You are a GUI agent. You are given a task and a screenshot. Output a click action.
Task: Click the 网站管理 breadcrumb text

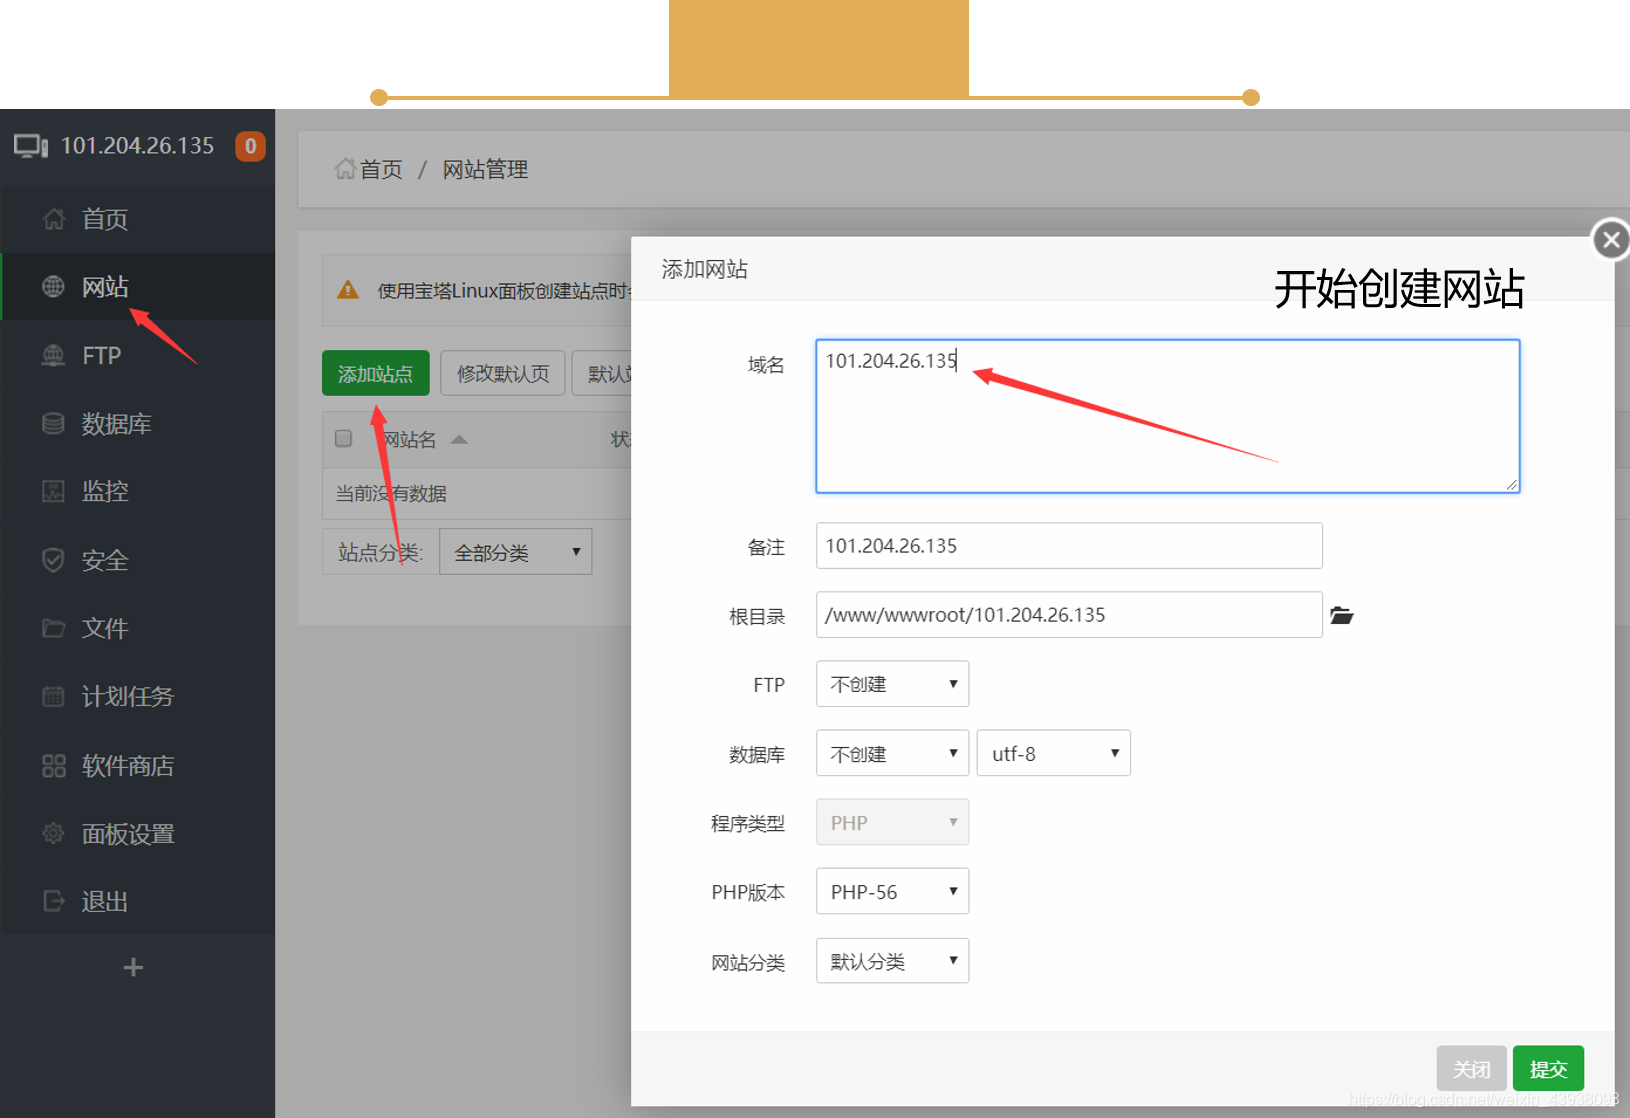[x=485, y=169]
